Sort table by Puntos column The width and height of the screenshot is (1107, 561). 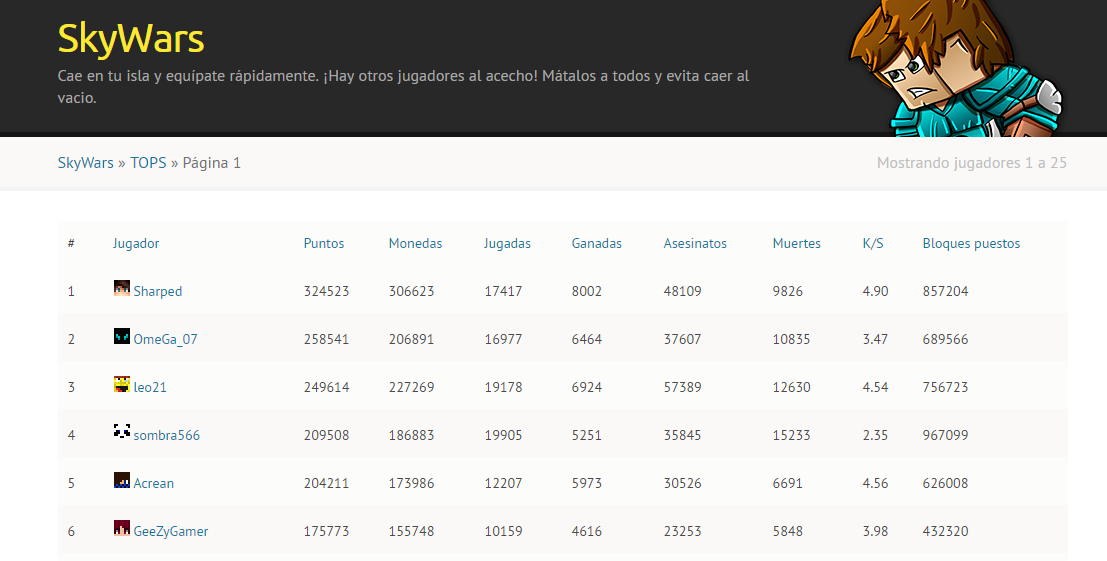(x=323, y=244)
